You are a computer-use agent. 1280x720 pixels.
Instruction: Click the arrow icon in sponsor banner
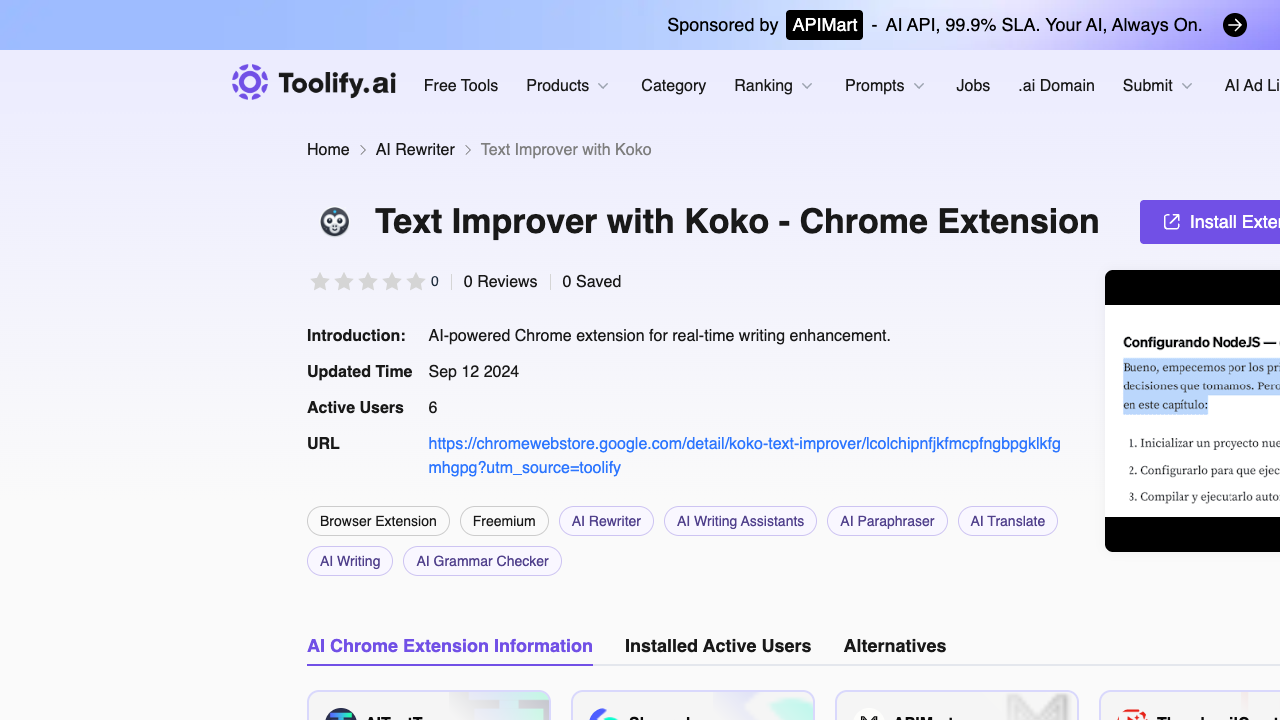1235,25
